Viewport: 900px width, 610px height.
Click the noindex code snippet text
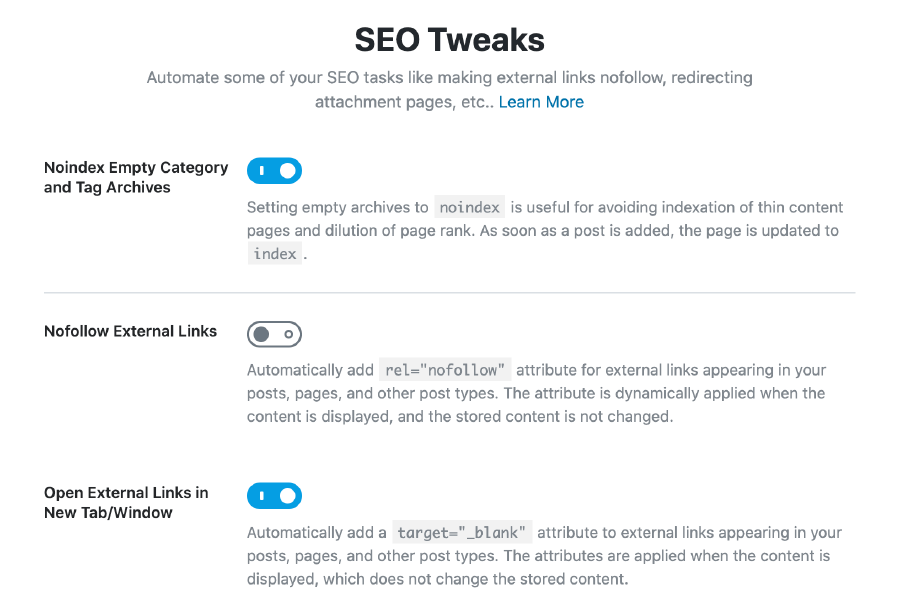pyautogui.click(x=469, y=207)
